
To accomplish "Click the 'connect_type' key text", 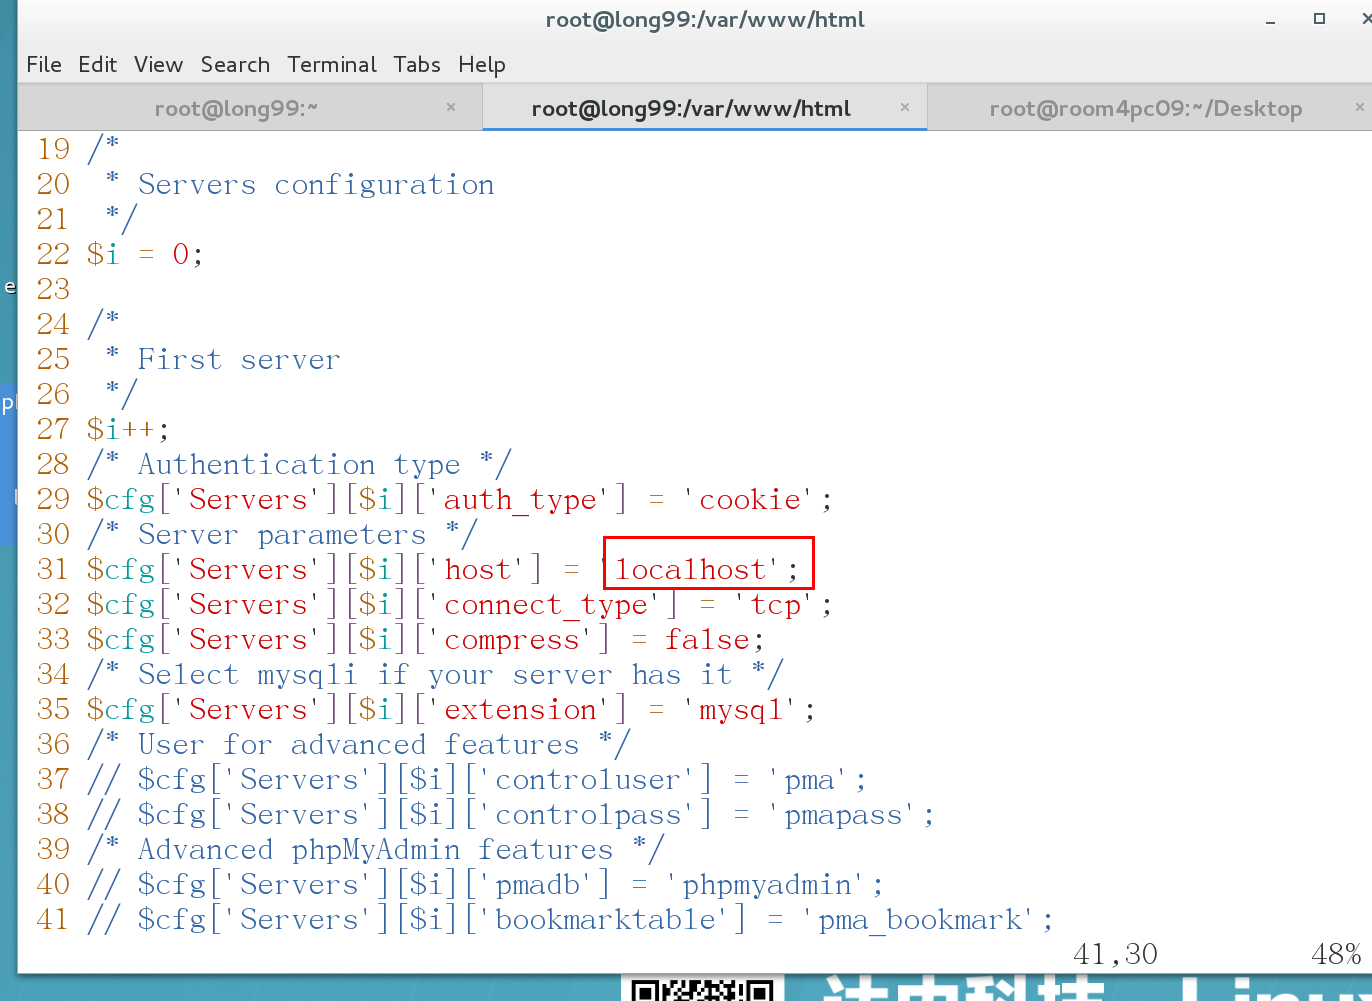I will 546,605.
